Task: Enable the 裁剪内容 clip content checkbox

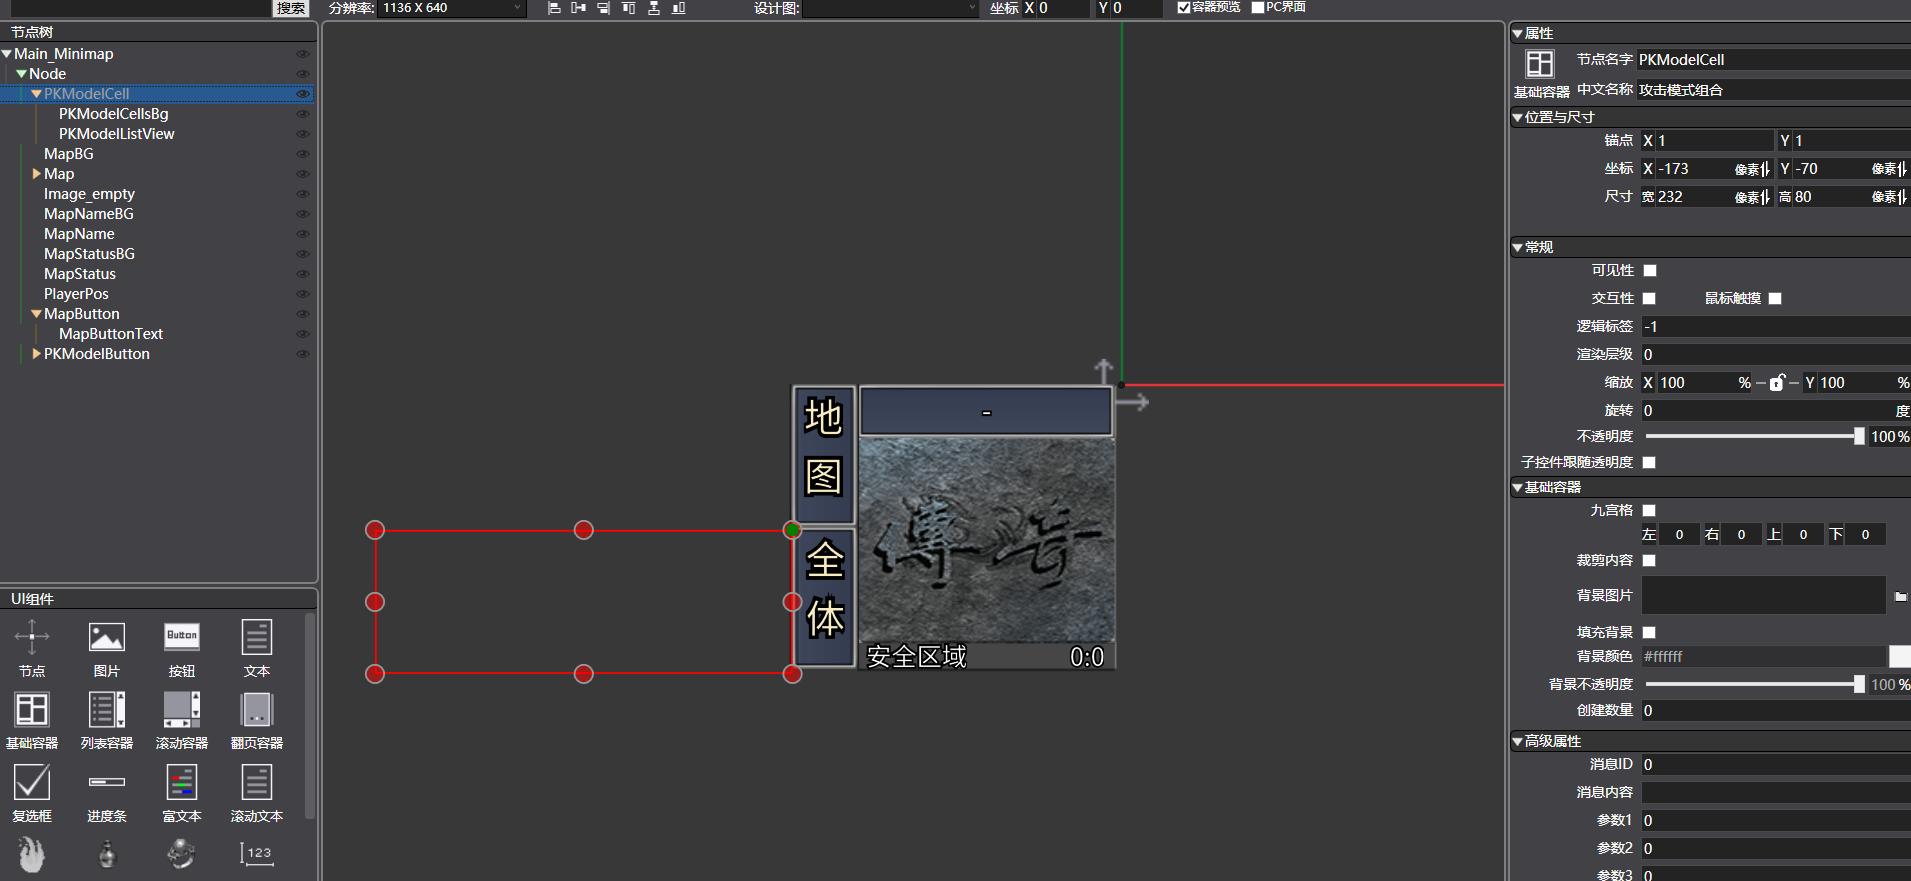Action: click(1650, 561)
